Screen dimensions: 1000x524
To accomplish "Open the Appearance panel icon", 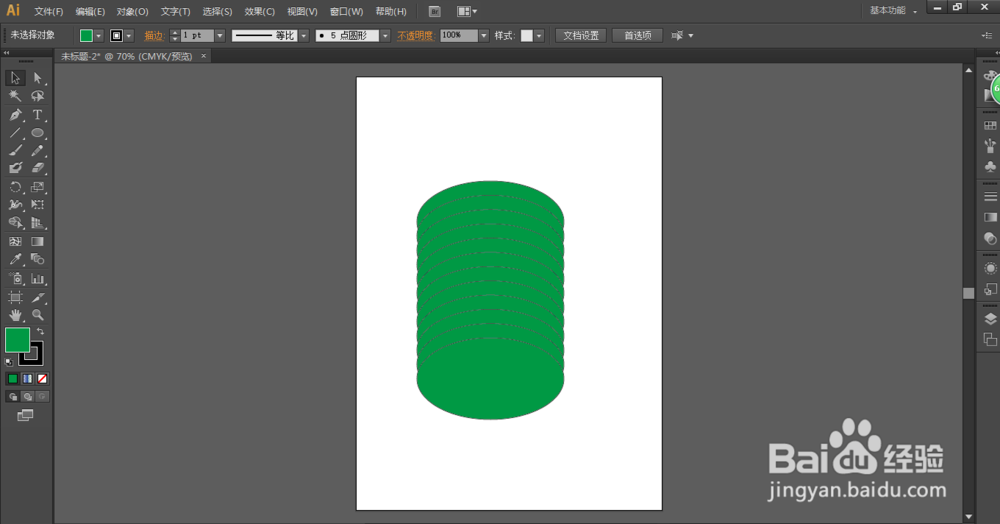I will click(x=990, y=268).
